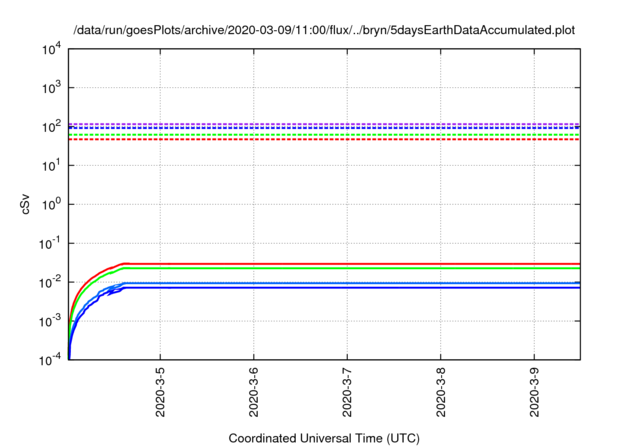Image resolution: width=640 pixels, height=448 pixels.
Task: Click the green dashed limit line
Action: (324, 135)
